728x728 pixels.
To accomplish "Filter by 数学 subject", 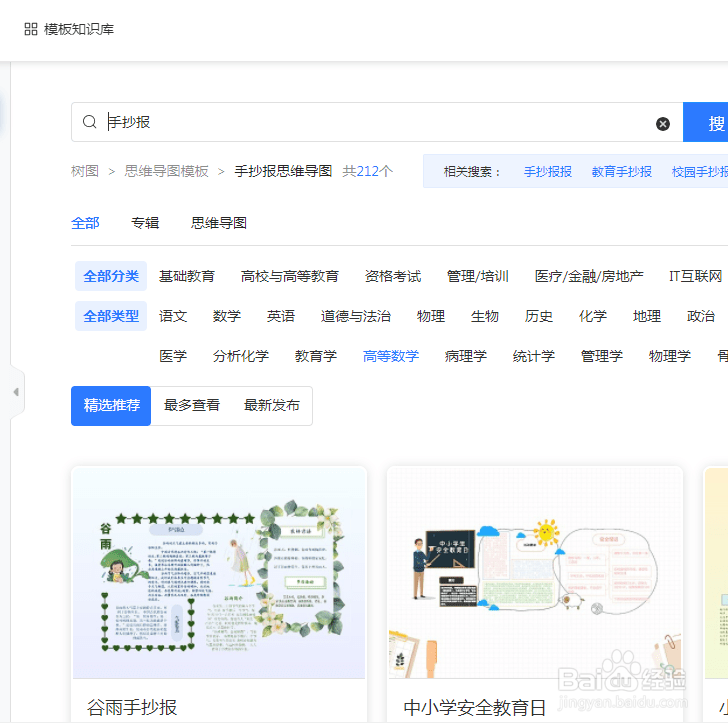I will [x=227, y=316].
